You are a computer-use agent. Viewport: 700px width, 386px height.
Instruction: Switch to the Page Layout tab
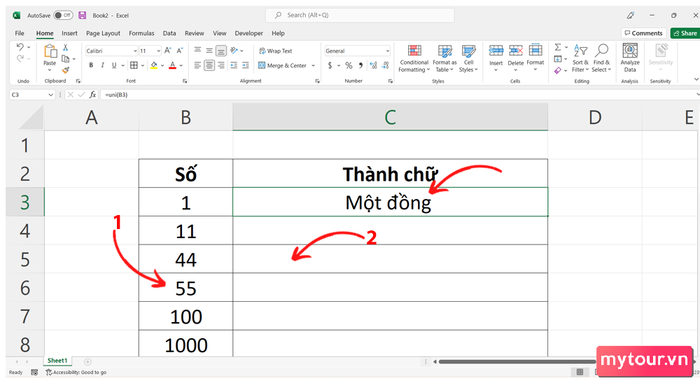[103, 33]
